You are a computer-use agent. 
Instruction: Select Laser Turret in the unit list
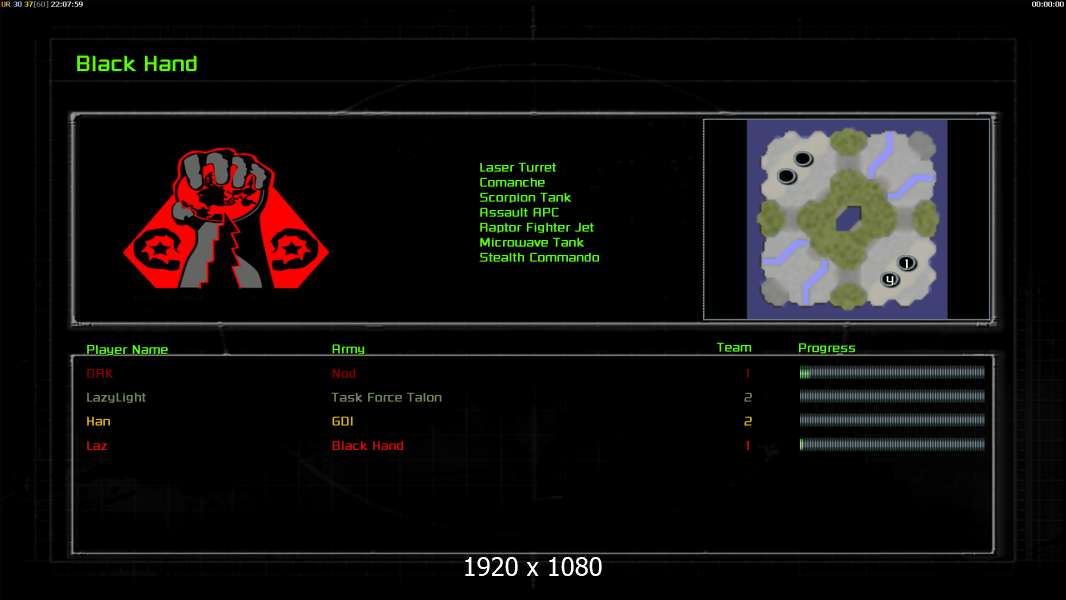pos(517,167)
